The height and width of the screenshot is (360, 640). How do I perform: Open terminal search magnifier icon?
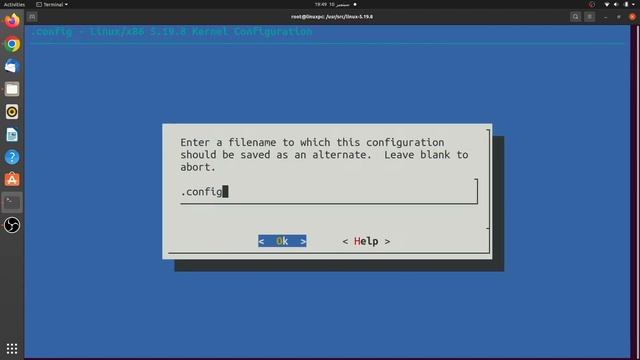576,17
